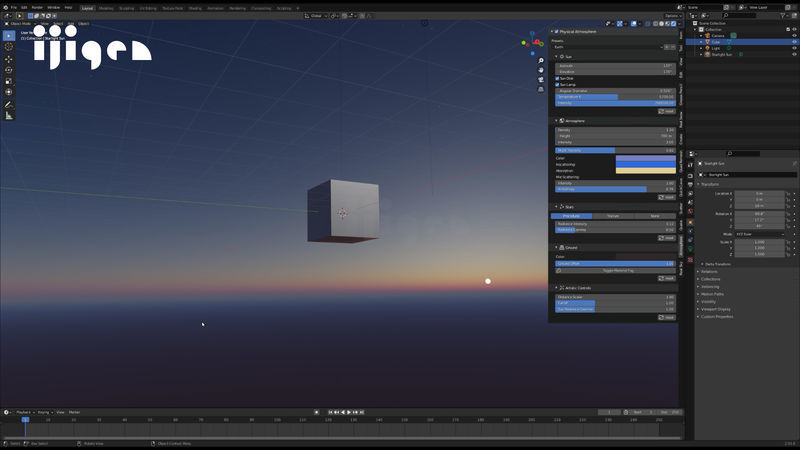Open the Object Mode dropdown

[20, 23]
